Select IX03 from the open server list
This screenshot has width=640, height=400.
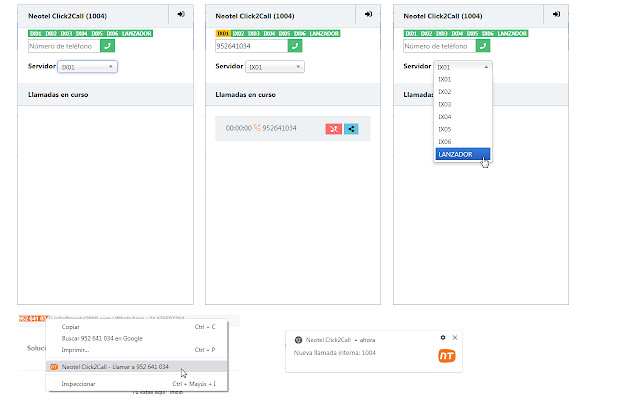click(462, 104)
